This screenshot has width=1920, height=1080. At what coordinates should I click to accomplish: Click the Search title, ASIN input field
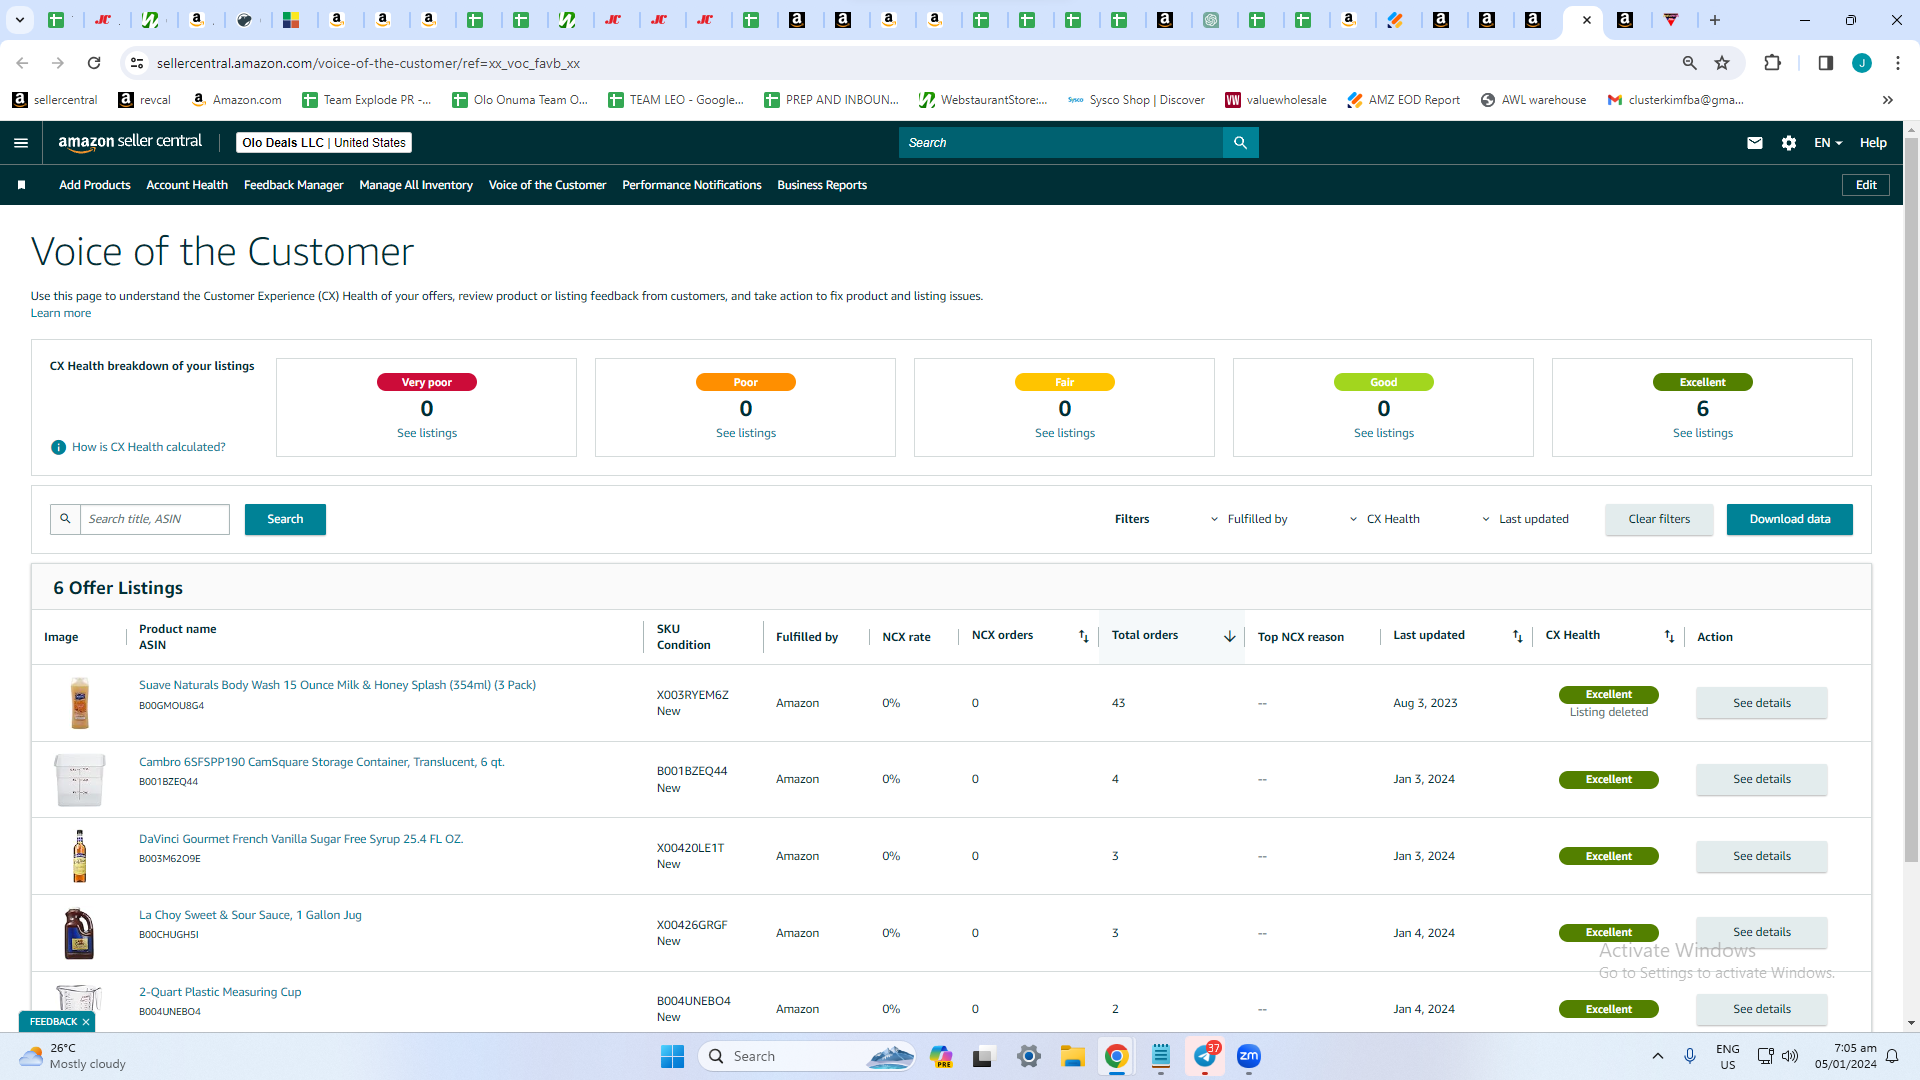155,519
